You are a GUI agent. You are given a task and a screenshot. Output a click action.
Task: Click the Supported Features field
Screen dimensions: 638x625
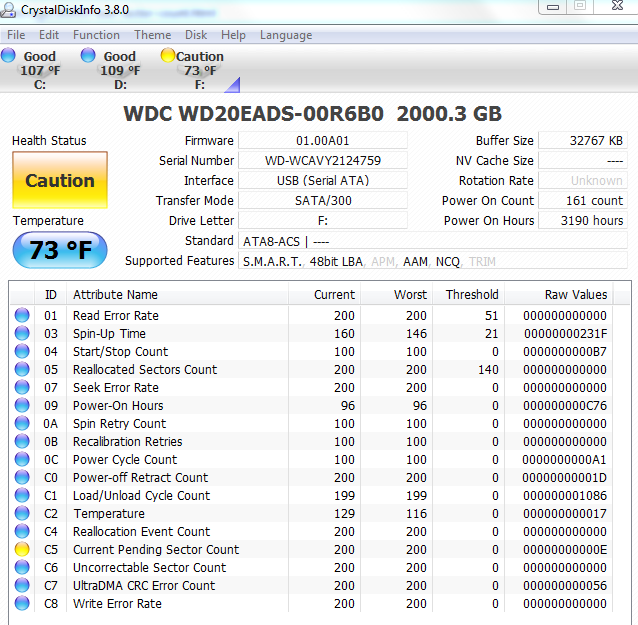[433, 261]
